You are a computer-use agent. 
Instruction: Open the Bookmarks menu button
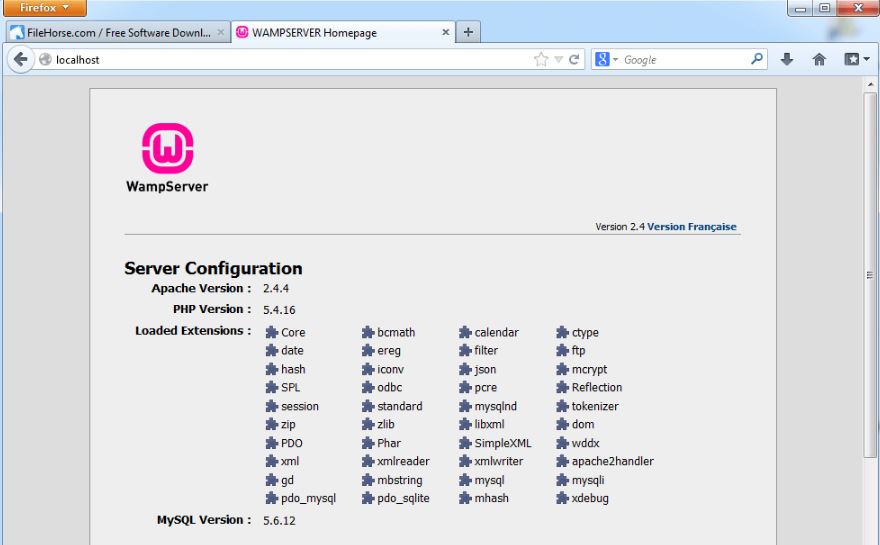pos(852,59)
